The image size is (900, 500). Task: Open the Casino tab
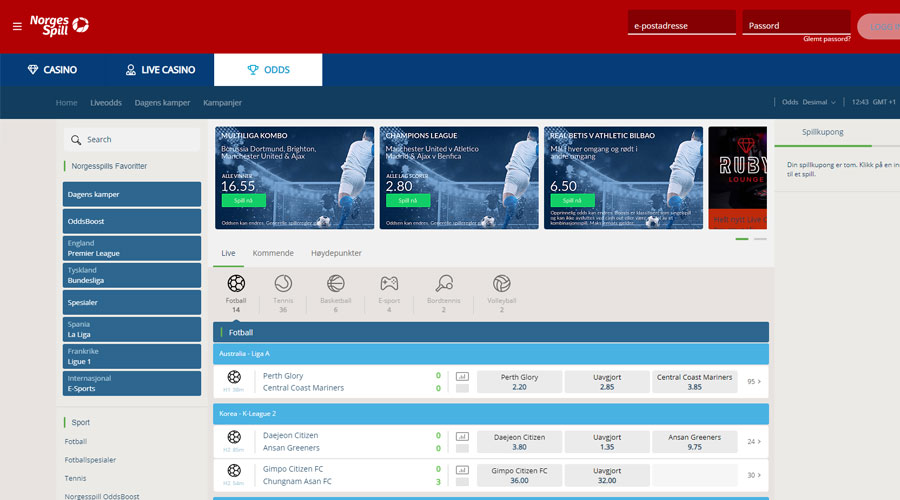(x=52, y=70)
